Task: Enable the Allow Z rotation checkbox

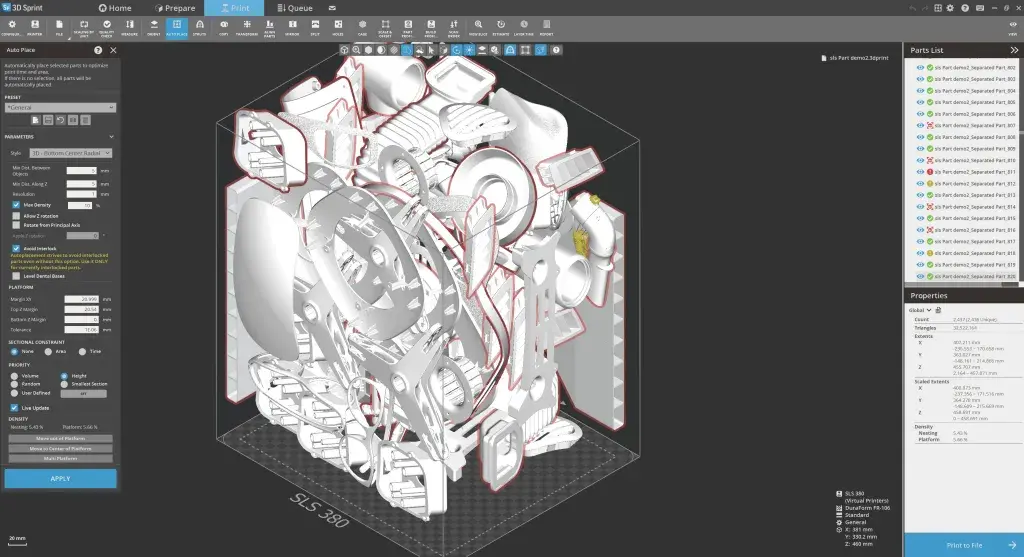Action: coord(16,215)
